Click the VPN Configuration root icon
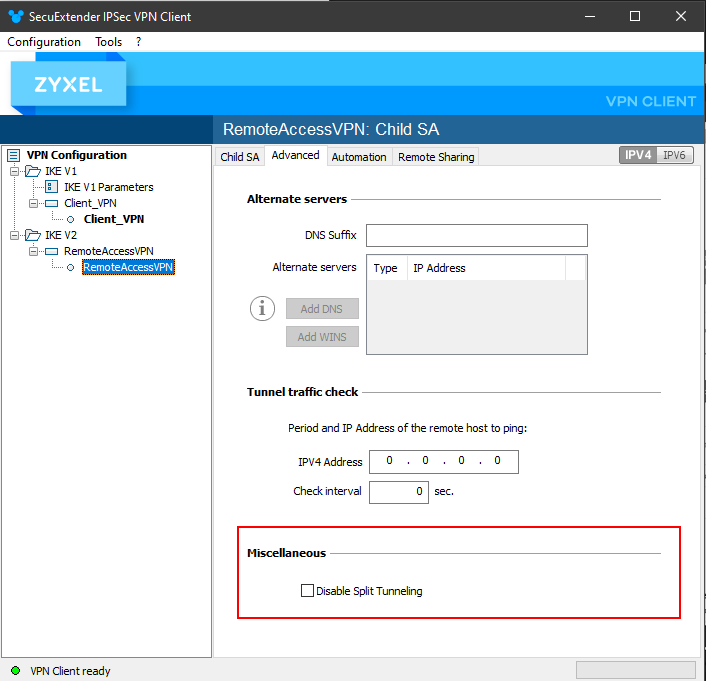 [x=13, y=155]
